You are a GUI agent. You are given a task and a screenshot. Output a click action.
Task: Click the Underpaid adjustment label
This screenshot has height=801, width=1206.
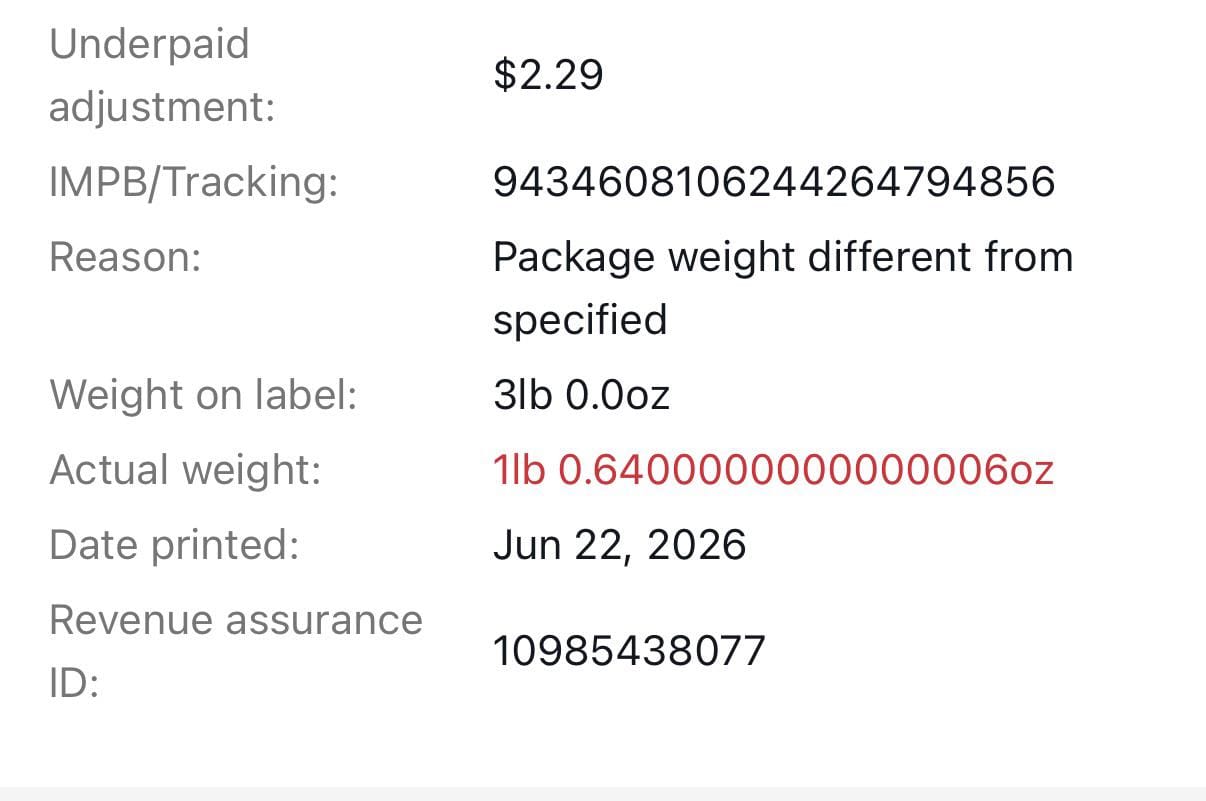(162, 75)
